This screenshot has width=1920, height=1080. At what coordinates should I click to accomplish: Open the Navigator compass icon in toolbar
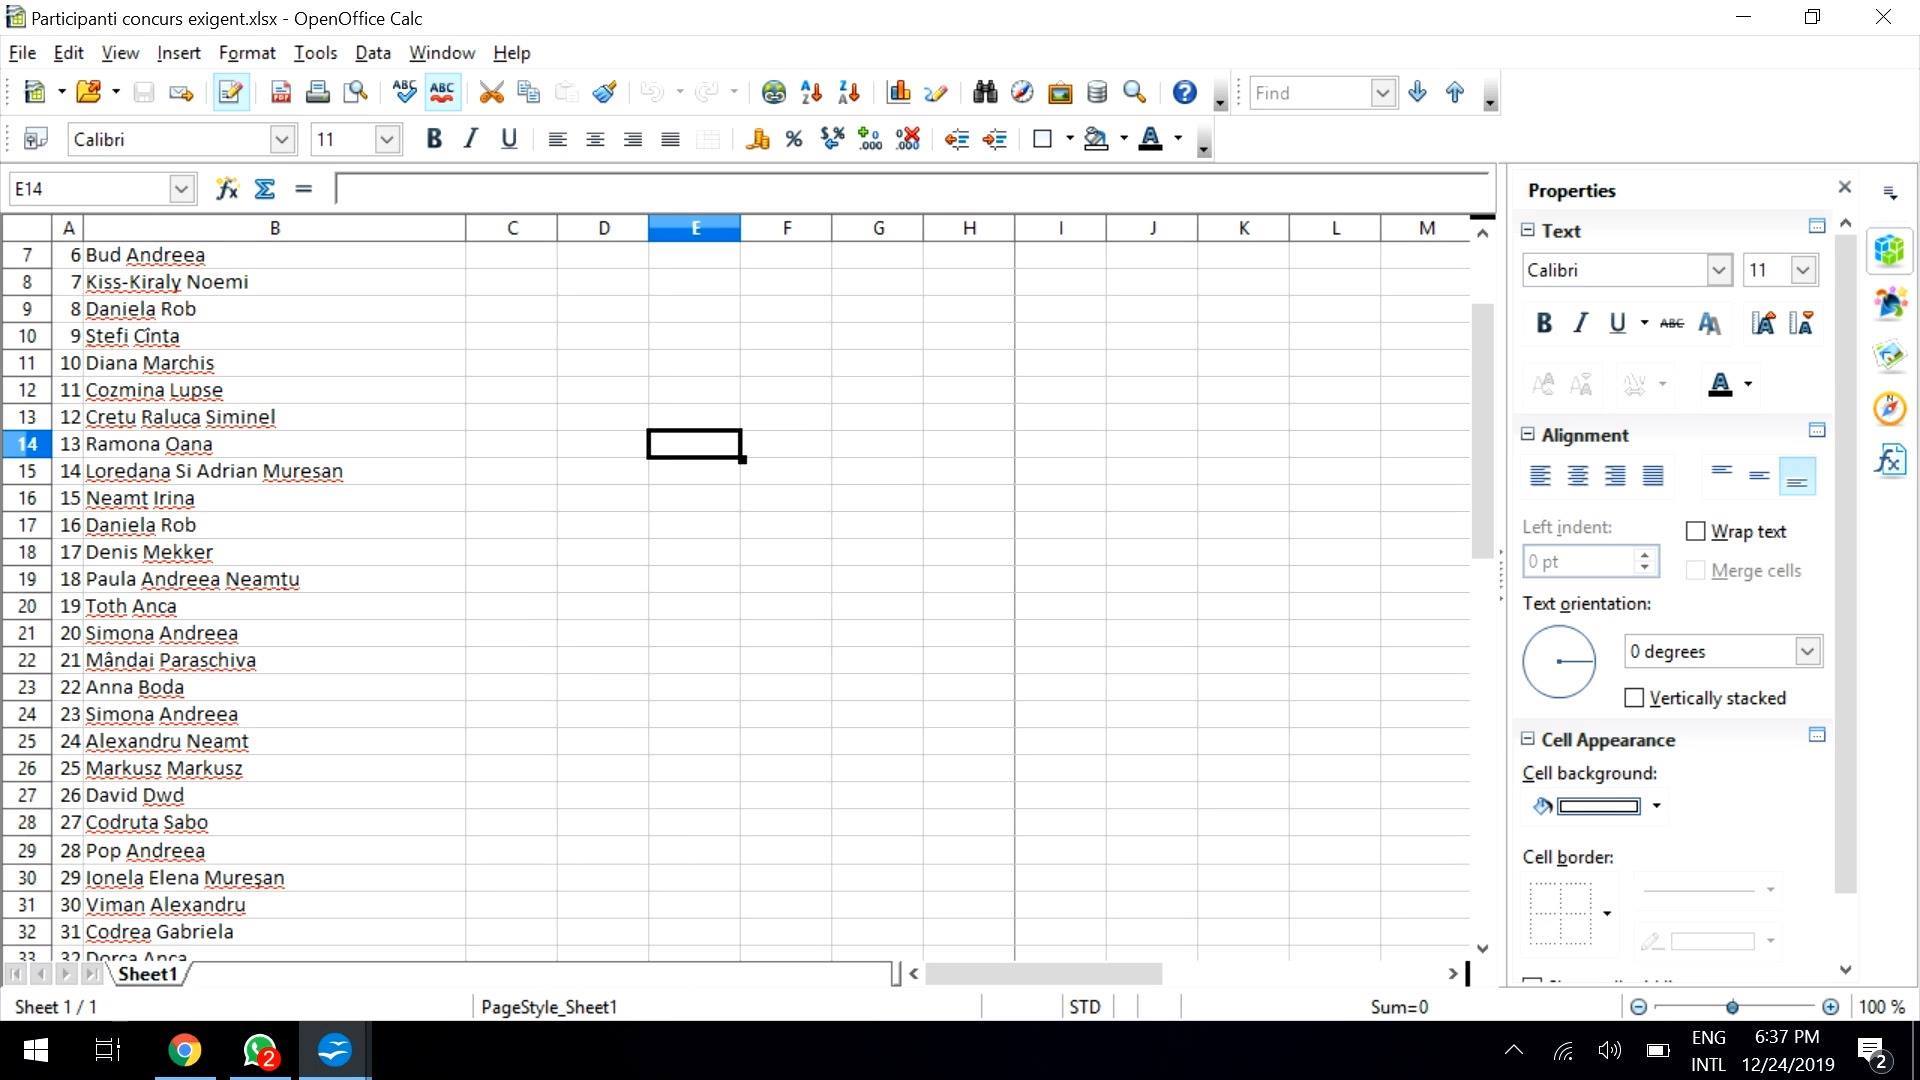point(1022,93)
